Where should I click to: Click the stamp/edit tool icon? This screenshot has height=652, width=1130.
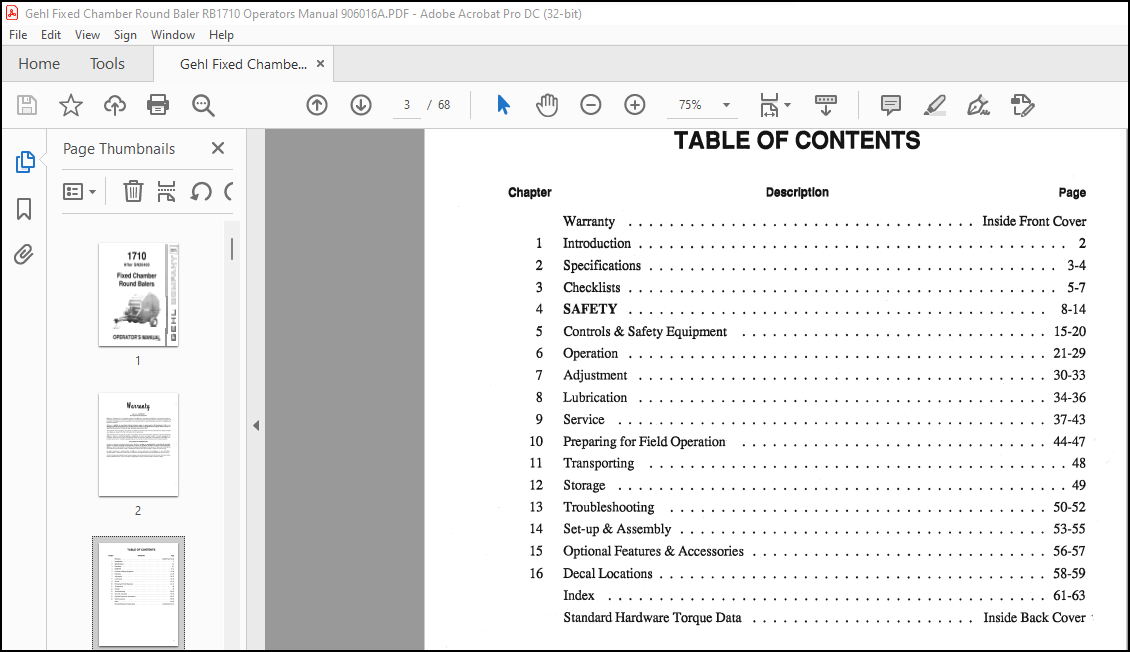point(1023,105)
